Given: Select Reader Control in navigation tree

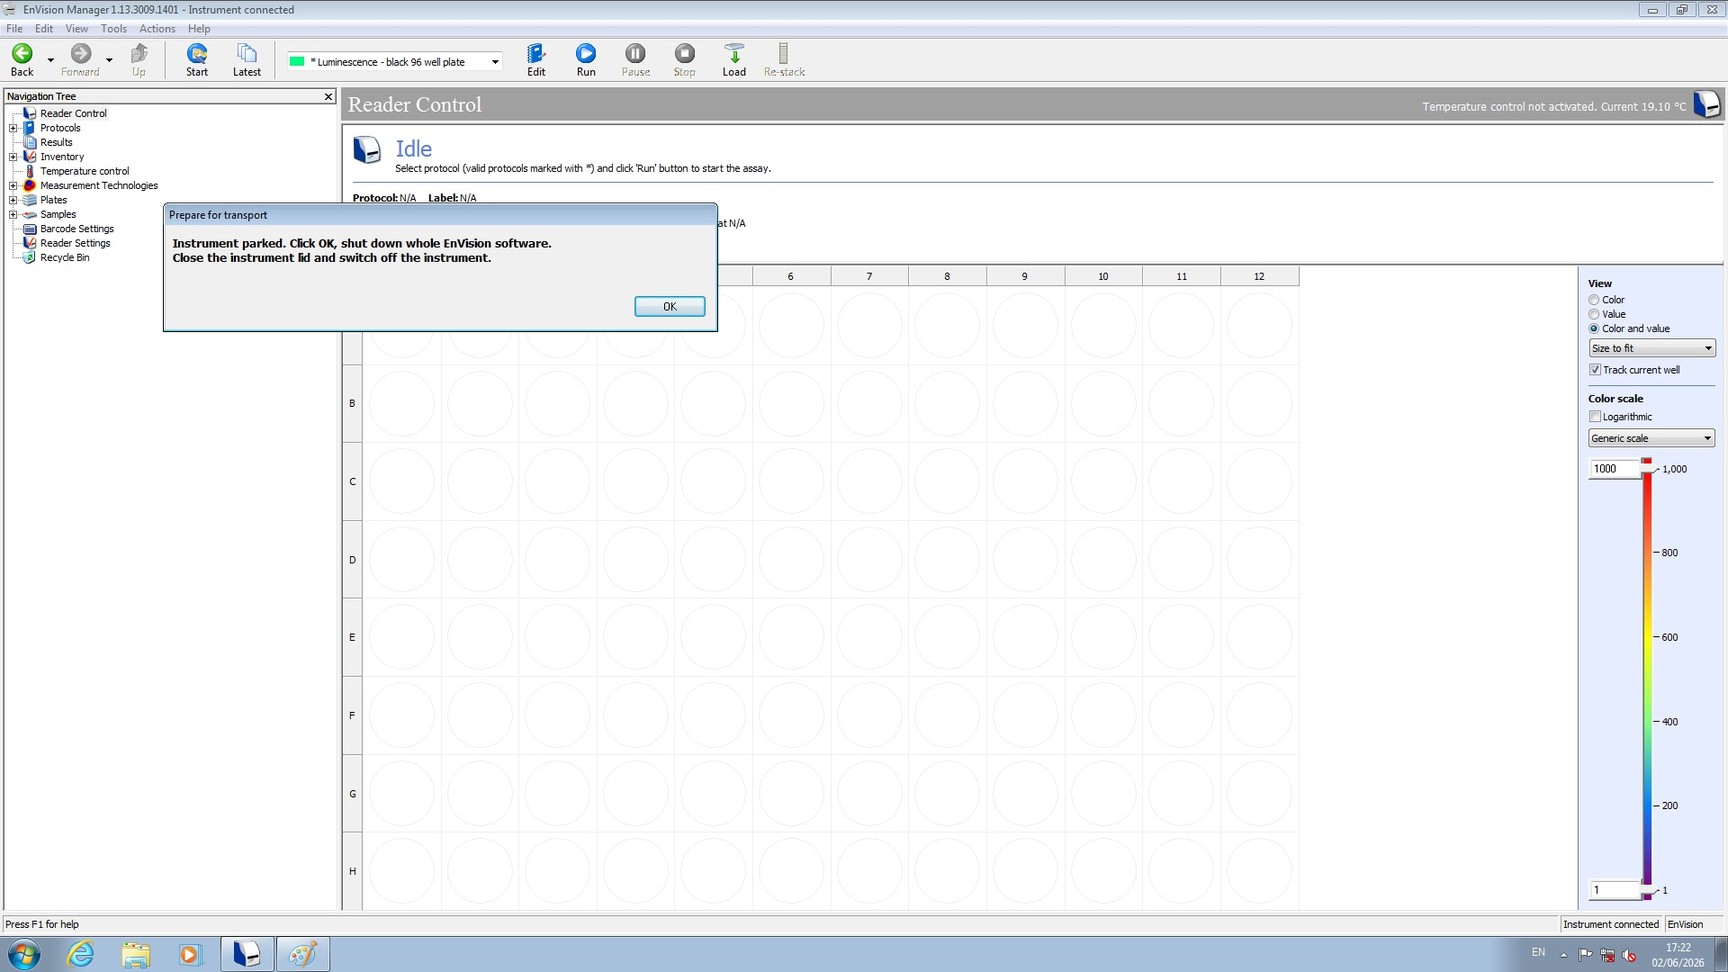Looking at the screenshot, I should pyautogui.click(x=73, y=113).
